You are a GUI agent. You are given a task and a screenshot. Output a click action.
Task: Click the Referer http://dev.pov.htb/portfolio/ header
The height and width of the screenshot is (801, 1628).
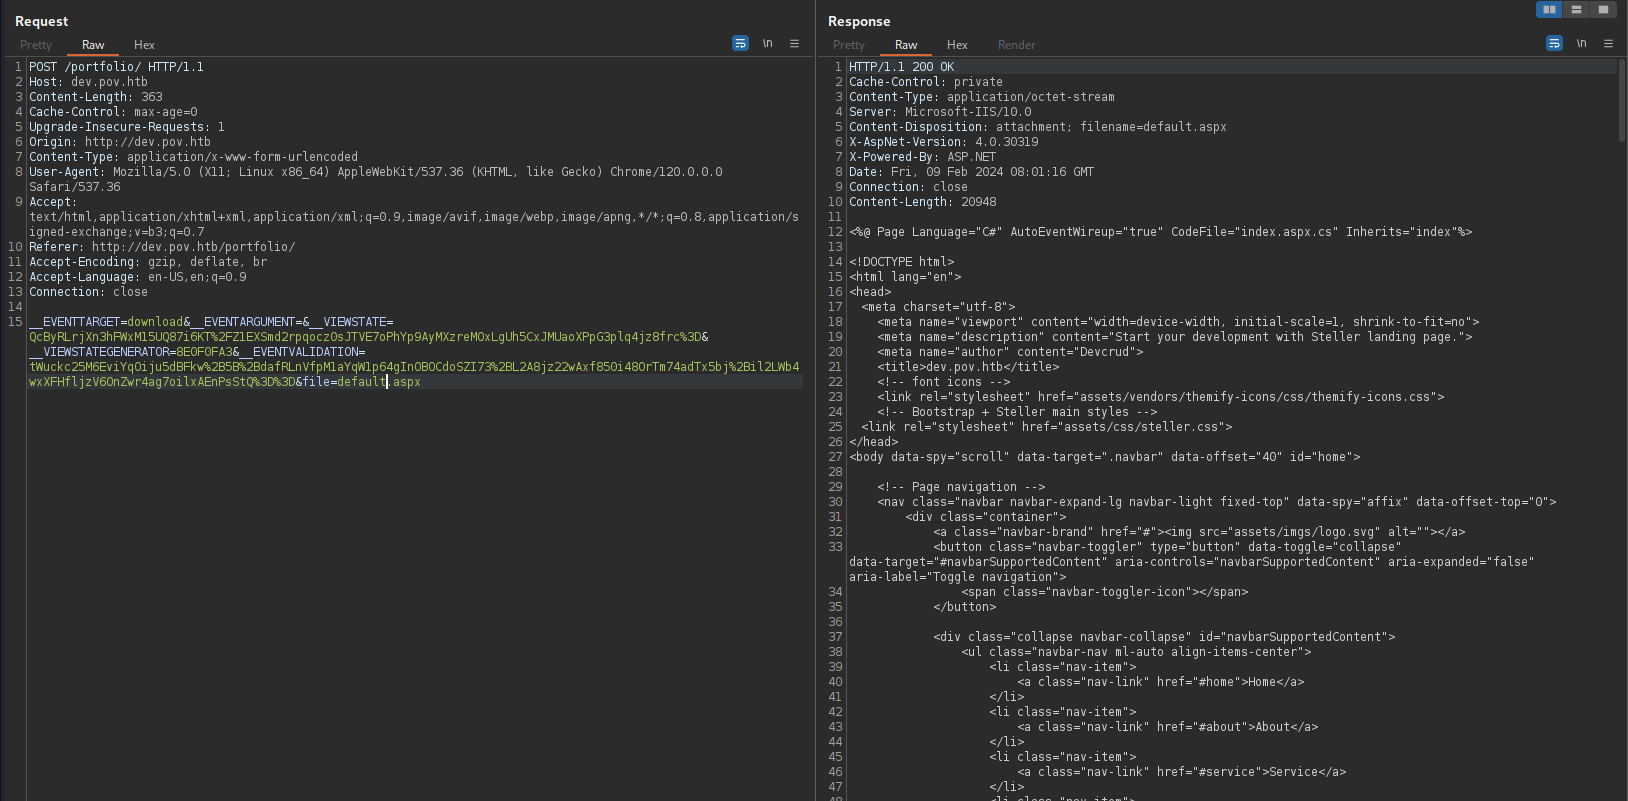(162, 247)
